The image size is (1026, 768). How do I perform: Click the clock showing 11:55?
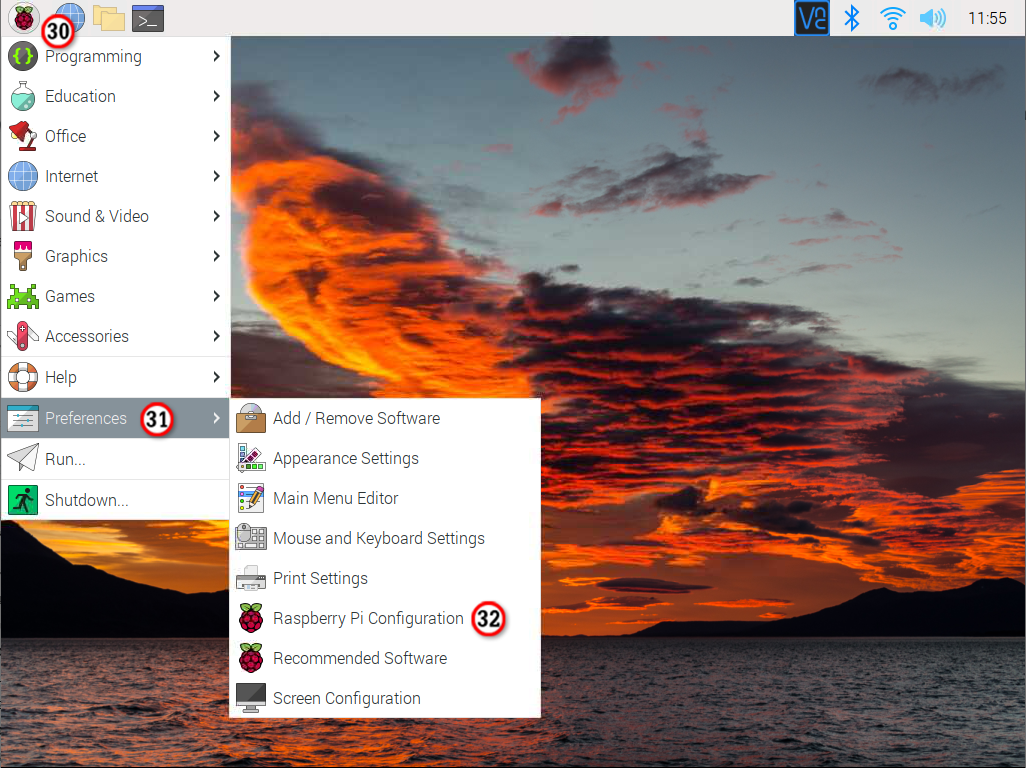click(987, 18)
